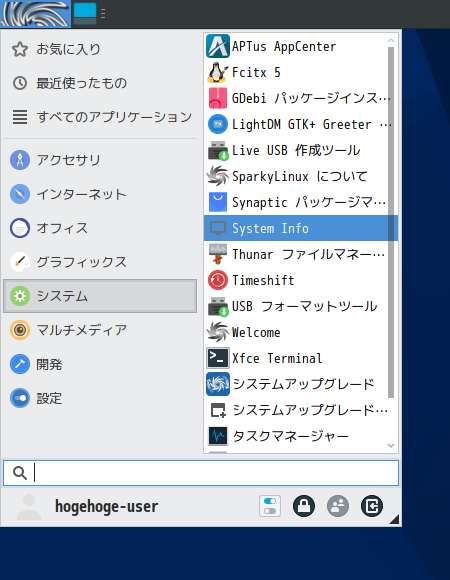Click the menu resize grip corner triangle
The height and width of the screenshot is (580, 450).
click(394, 519)
